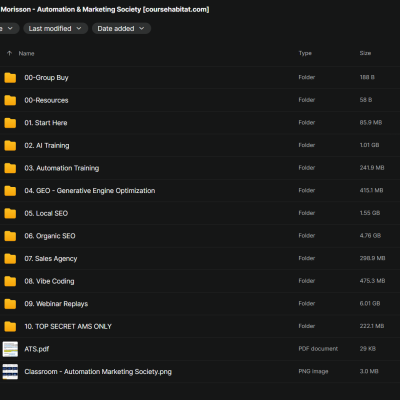The image size is (400, 400).
Task: Click the 188 B size value
Action: click(367, 77)
